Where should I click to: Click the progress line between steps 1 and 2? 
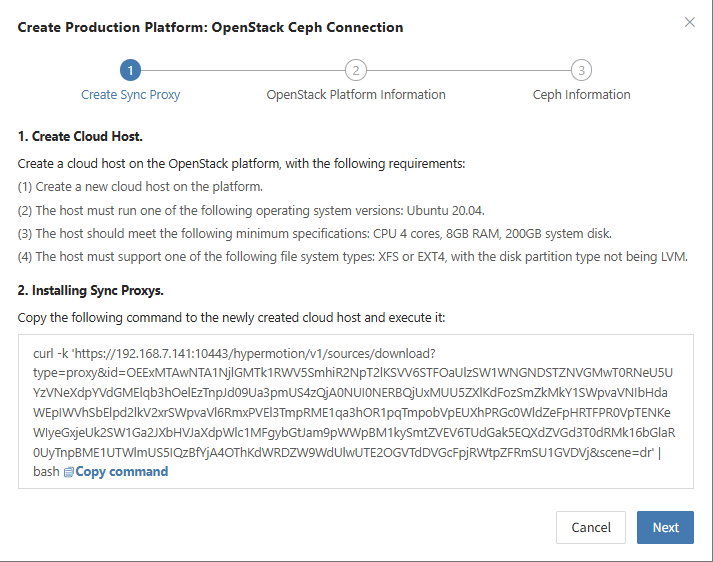click(x=243, y=70)
